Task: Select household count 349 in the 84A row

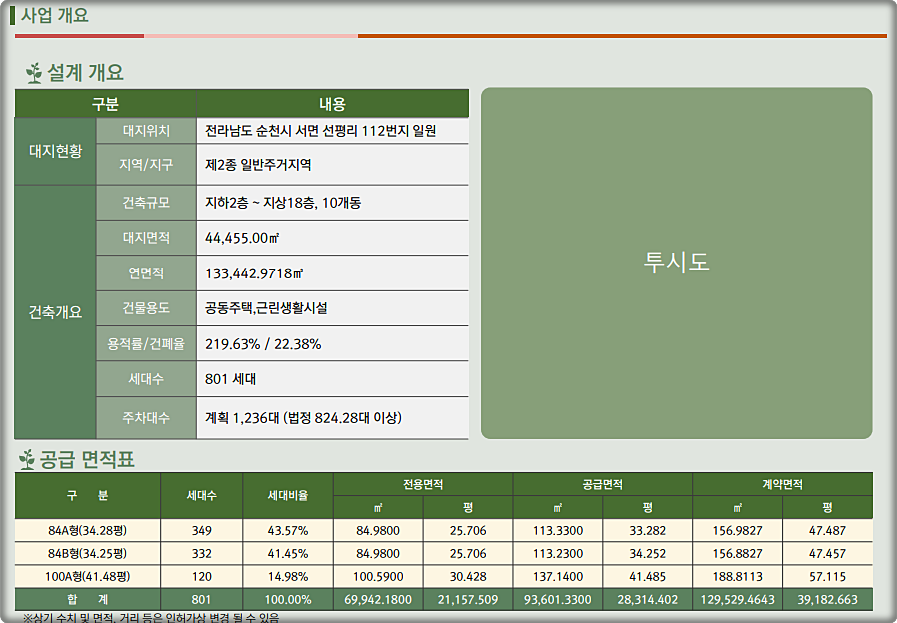Action: tap(202, 531)
